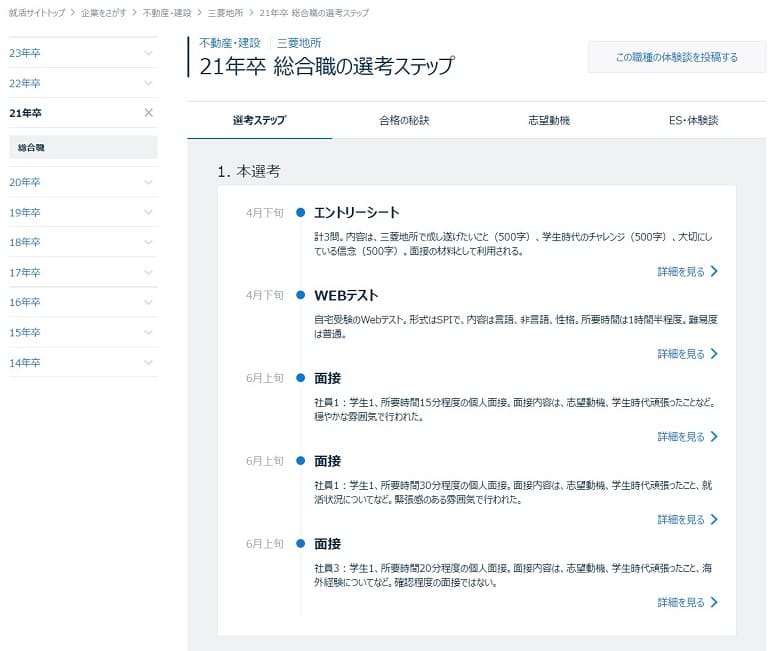Image resolution: width=780 pixels, height=651 pixels.
Task: Click the エントリーシート heading
Action: point(357,213)
